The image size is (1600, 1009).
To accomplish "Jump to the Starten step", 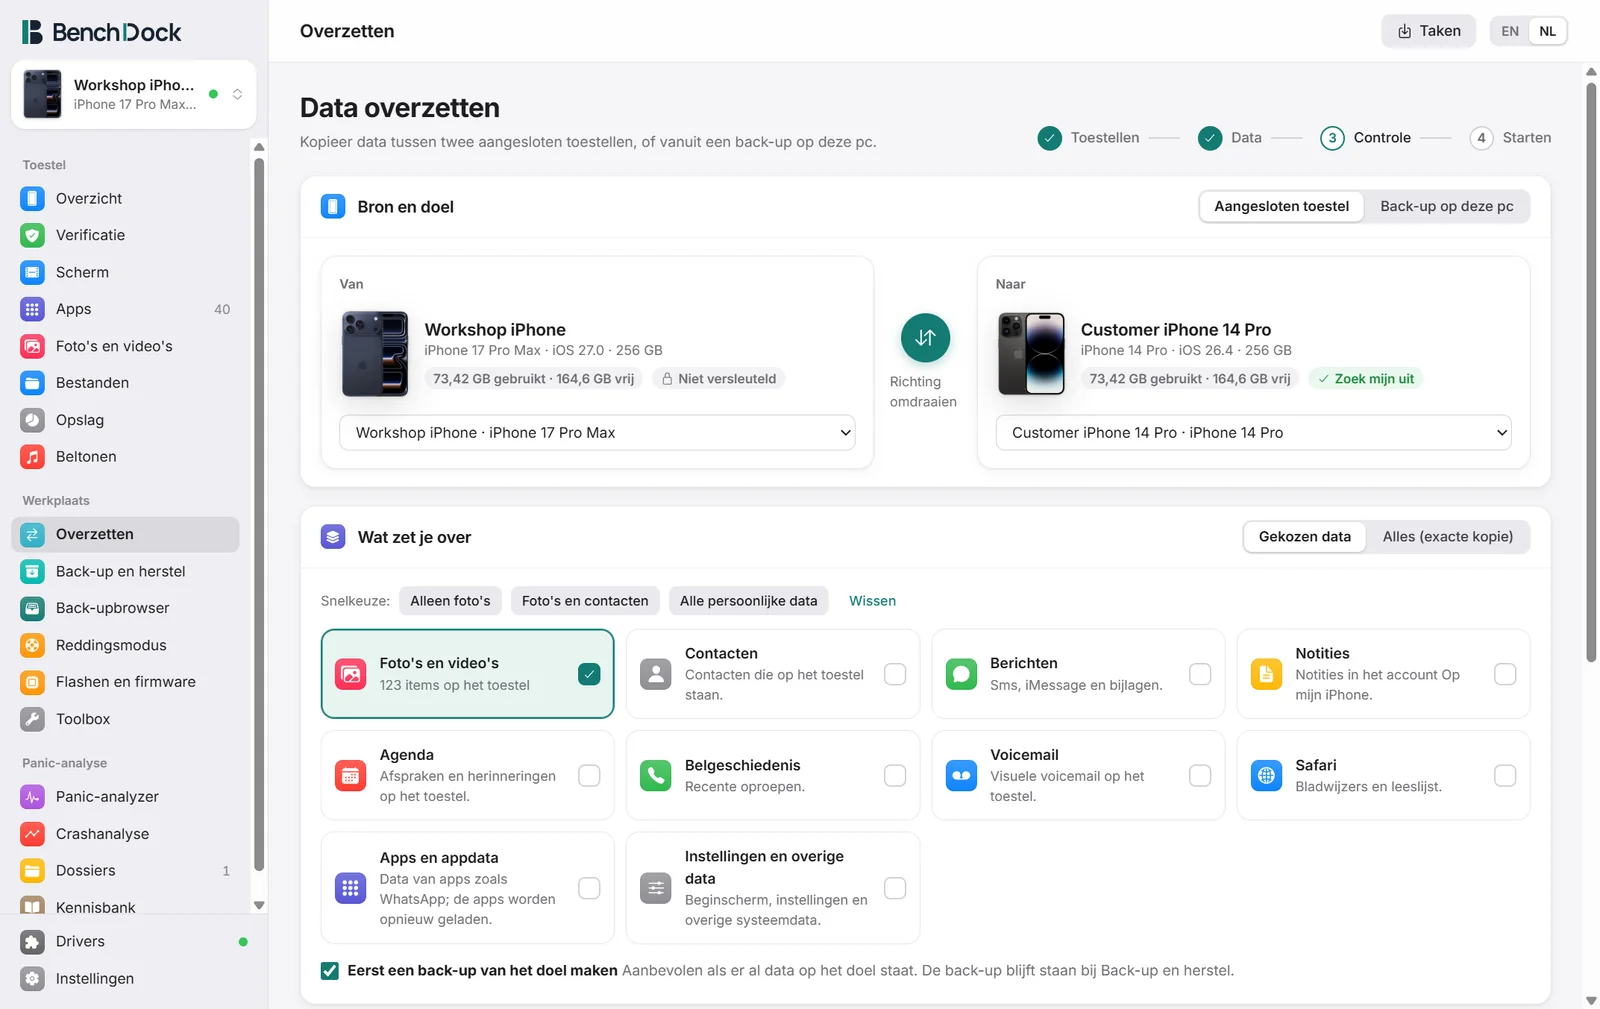I will (x=1511, y=138).
